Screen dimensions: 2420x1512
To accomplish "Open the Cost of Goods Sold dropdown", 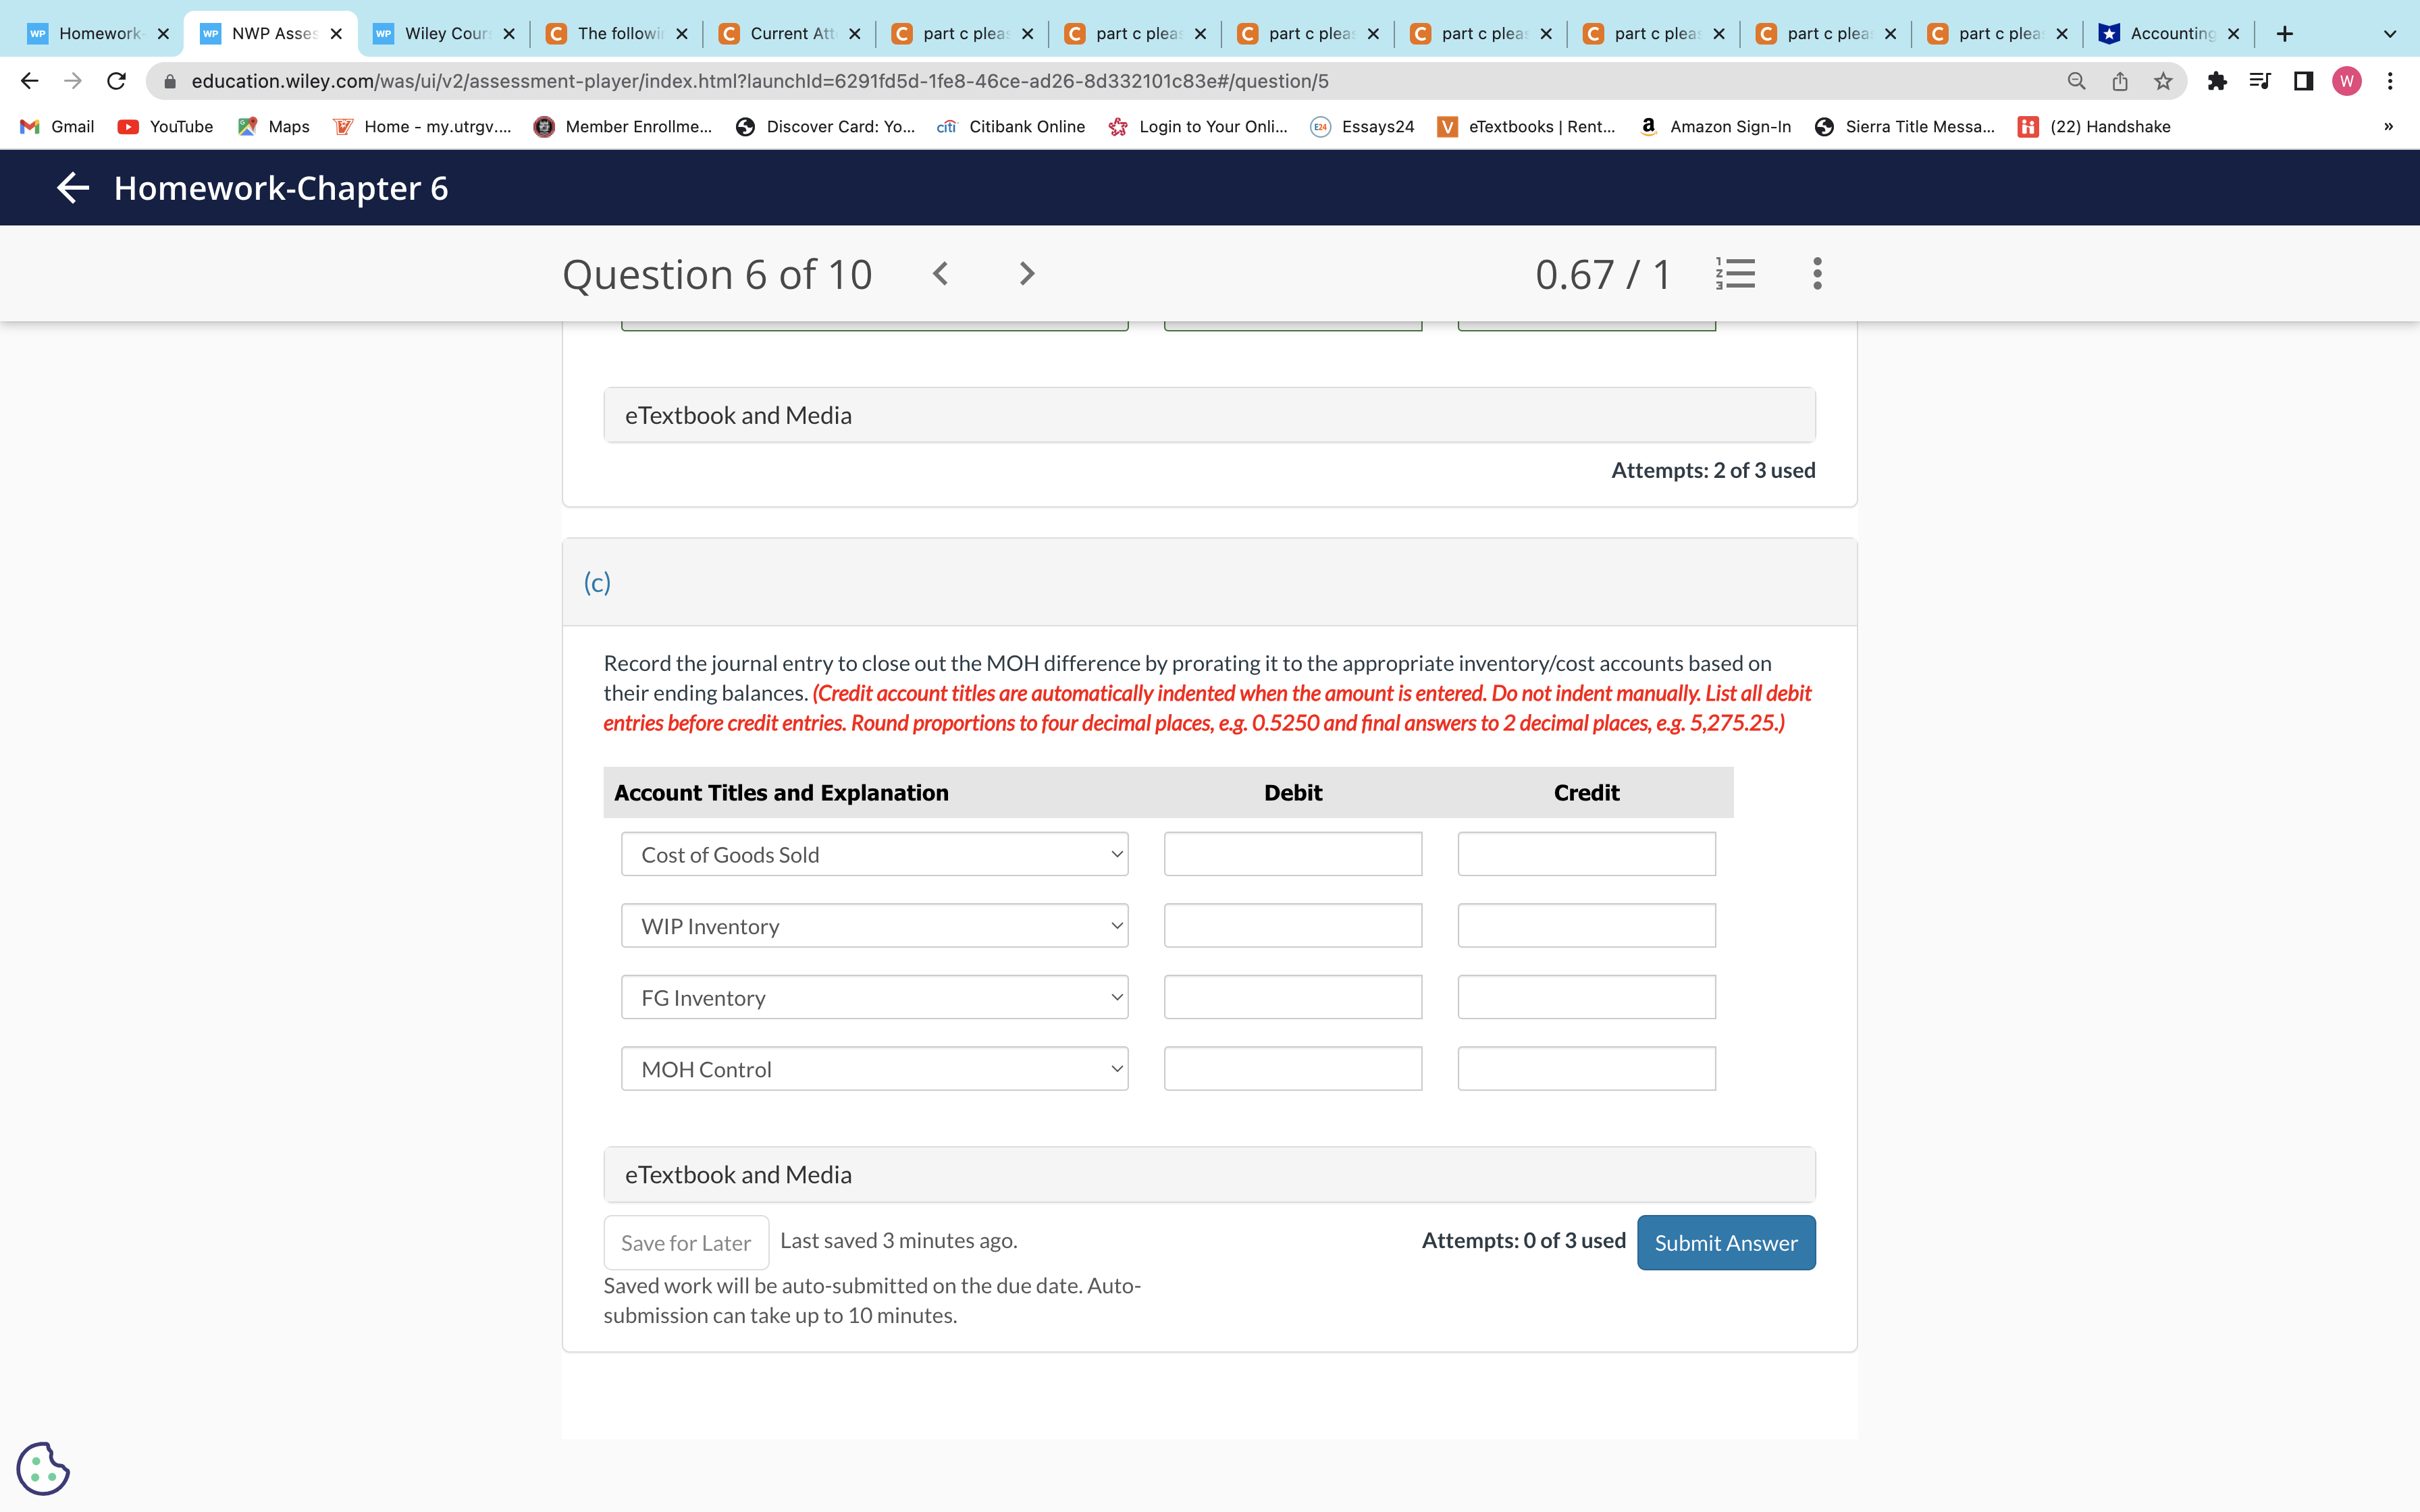I will click(874, 855).
